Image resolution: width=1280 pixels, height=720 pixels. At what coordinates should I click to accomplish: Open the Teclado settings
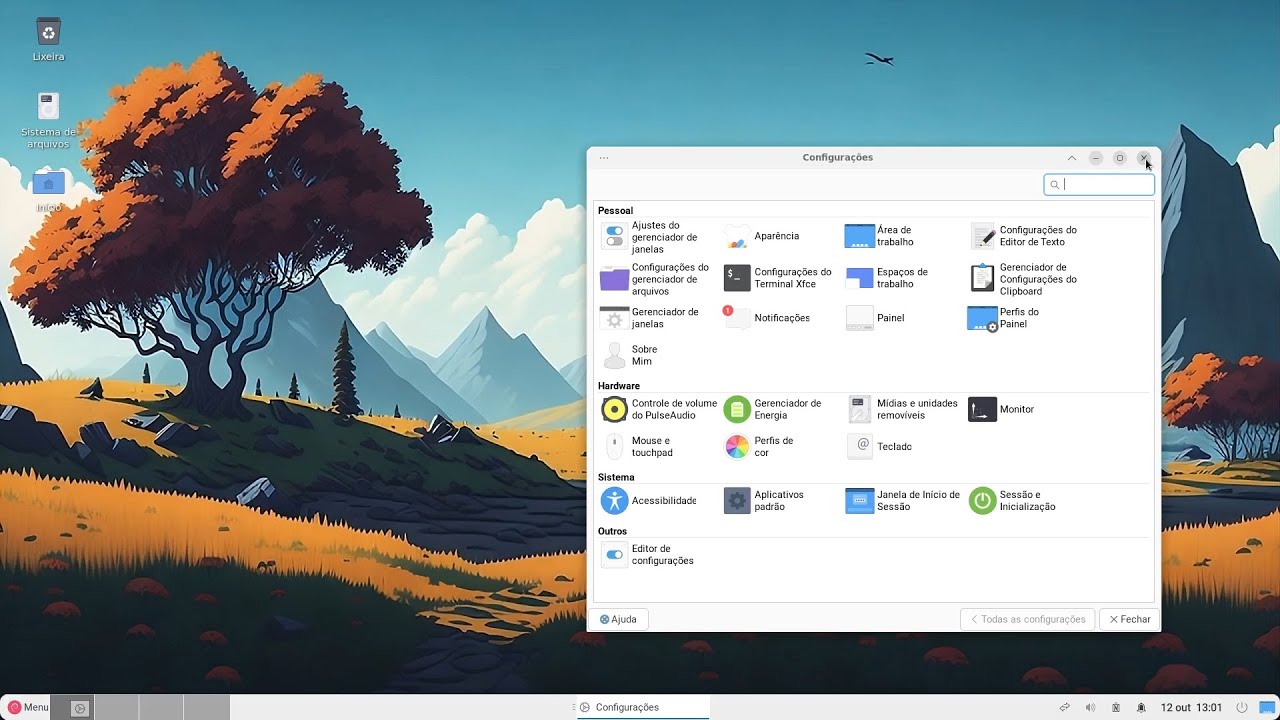click(879, 447)
